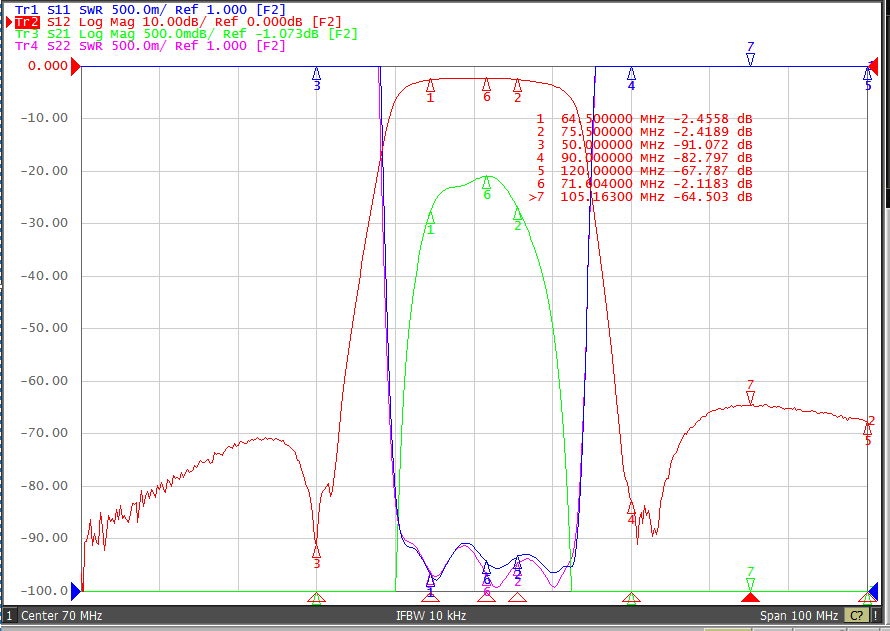Click the red reference level arrow at 0.000
This screenshot has height=631, width=890.
[x=75, y=66]
